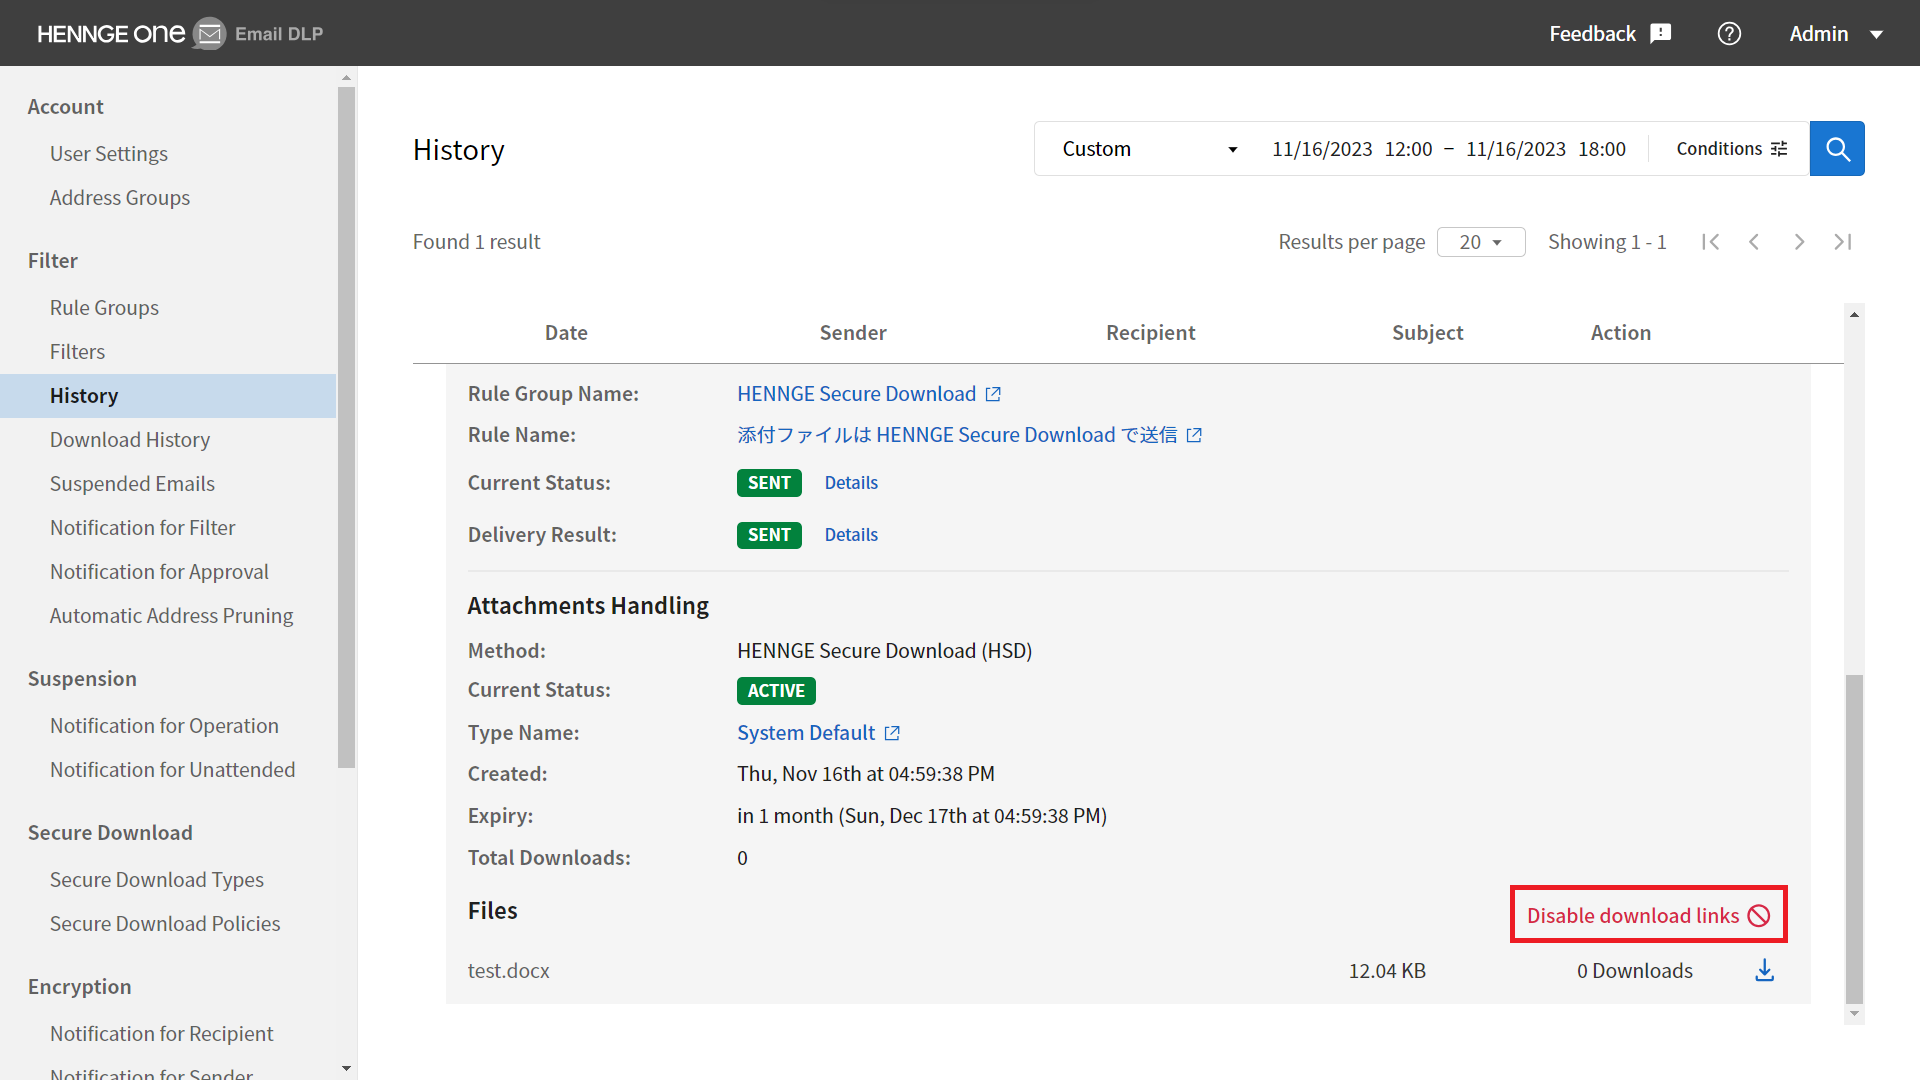
Task: Open the help question mark icon
Action: pos(1729,34)
